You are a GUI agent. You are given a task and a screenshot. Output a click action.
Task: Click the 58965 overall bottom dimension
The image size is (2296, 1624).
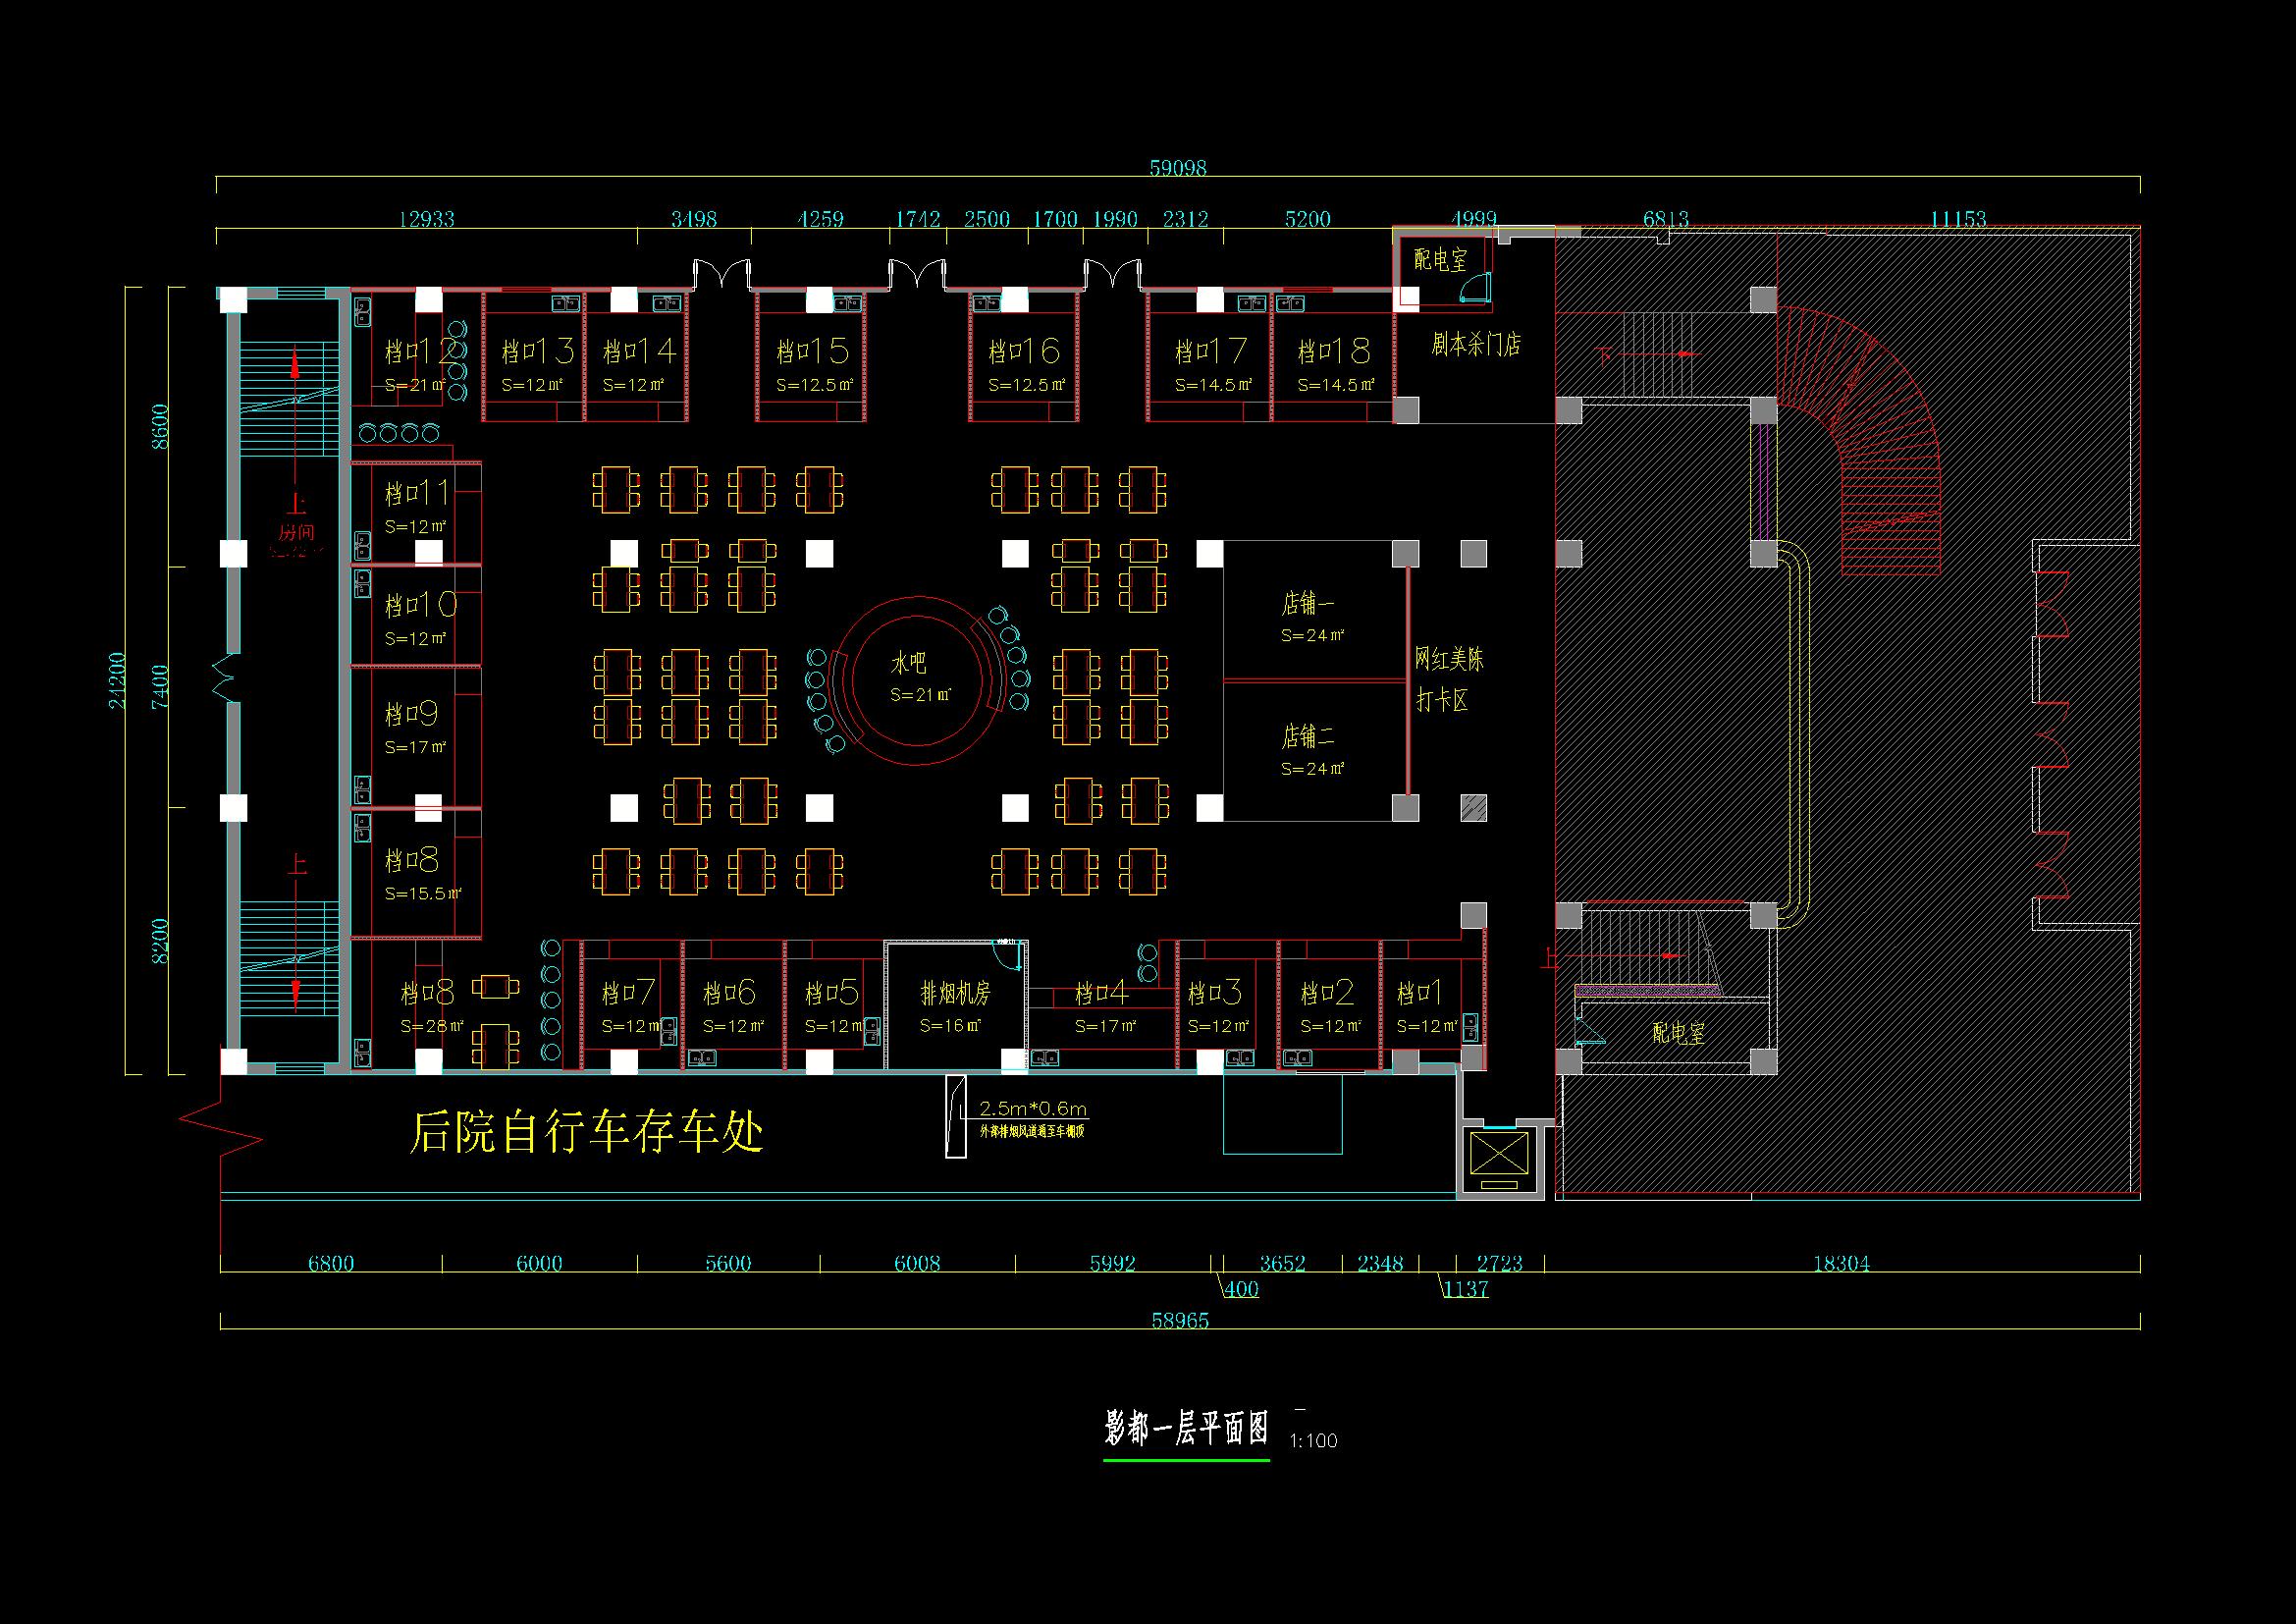[x=1180, y=1320]
